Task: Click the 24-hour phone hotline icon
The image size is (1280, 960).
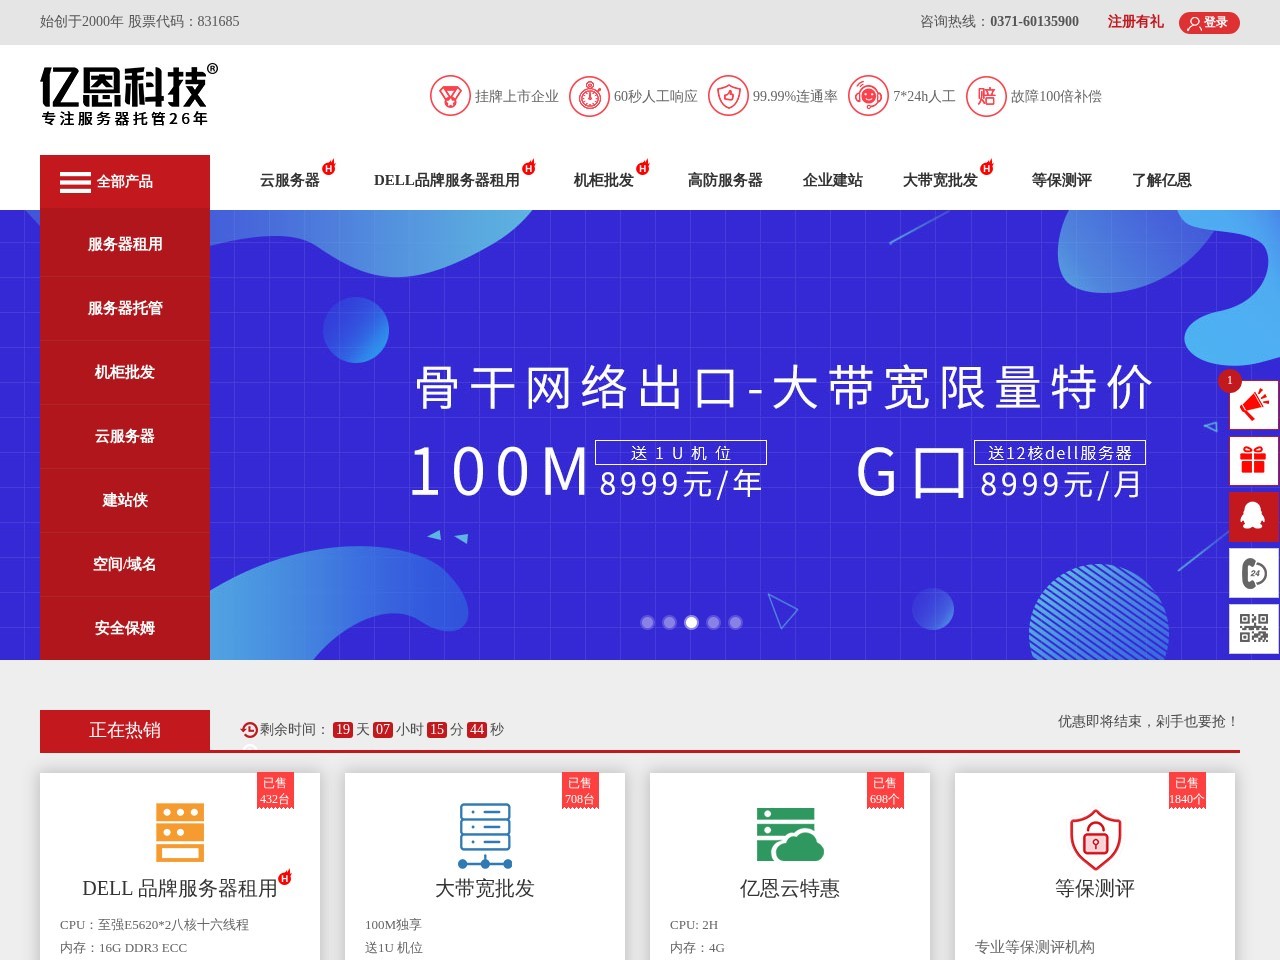Action: tap(1254, 572)
